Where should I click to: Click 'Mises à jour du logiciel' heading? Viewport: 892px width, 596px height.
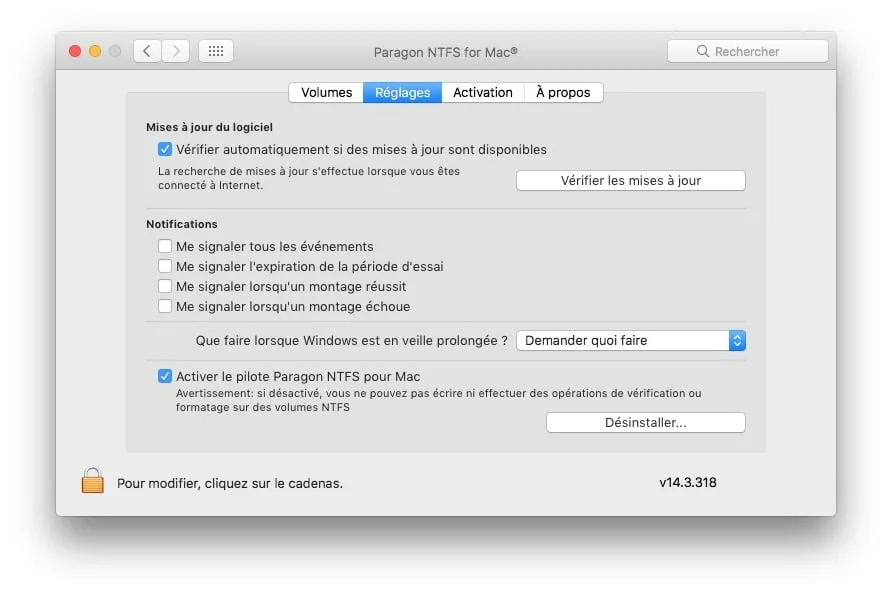click(209, 127)
